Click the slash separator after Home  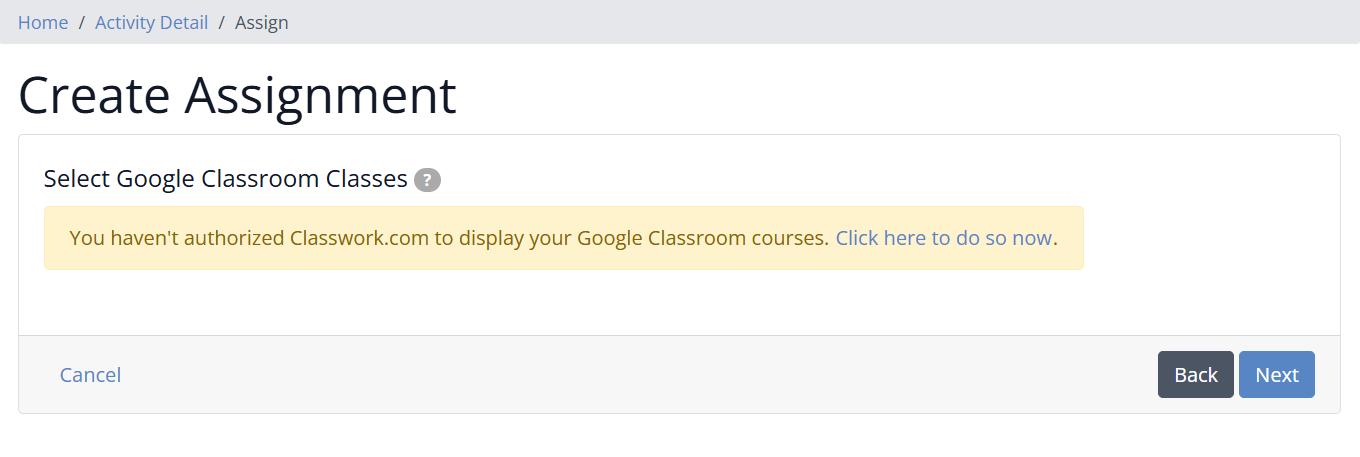click(x=82, y=22)
